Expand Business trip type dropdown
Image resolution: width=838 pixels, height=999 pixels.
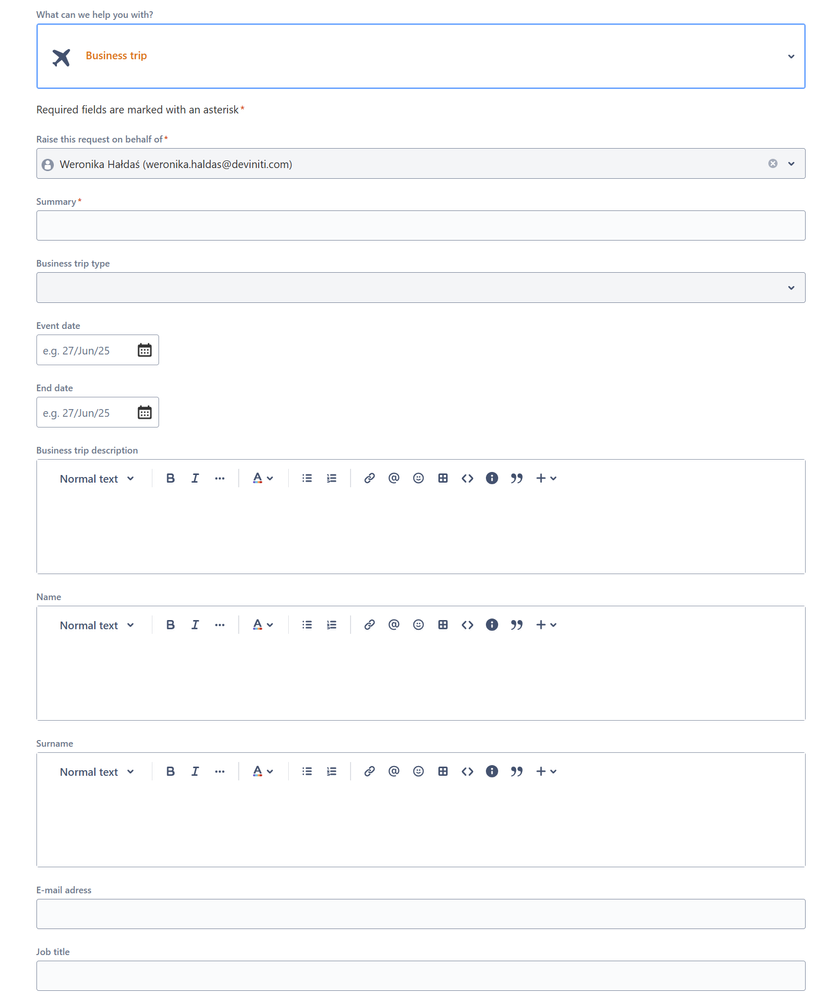click(x=421, y=287)
